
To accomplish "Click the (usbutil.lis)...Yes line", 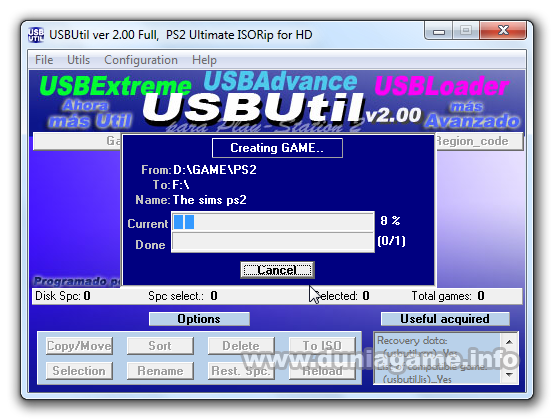I will (x=417, y=379).
